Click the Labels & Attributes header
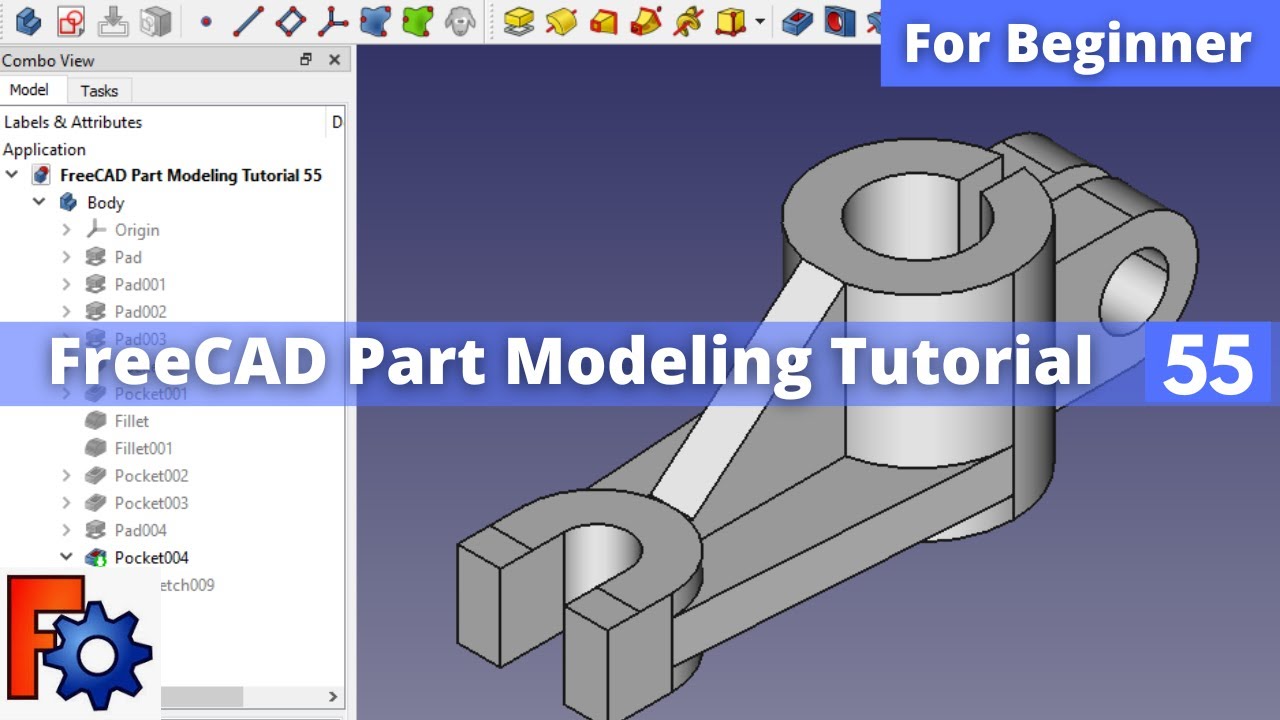Image resolution: width=1280 pixels, height=720 pixels. point(73,122)
